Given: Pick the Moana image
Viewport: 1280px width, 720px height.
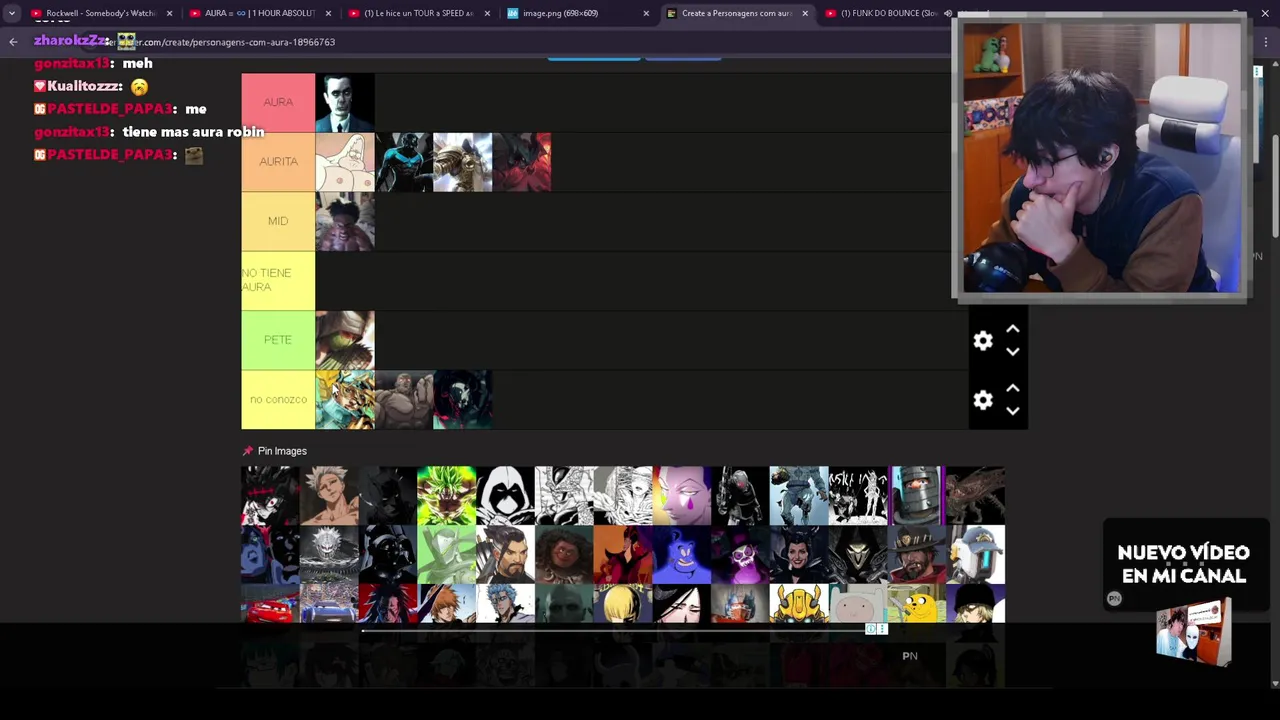Looking at the screenshot, I should pos(564,554).
